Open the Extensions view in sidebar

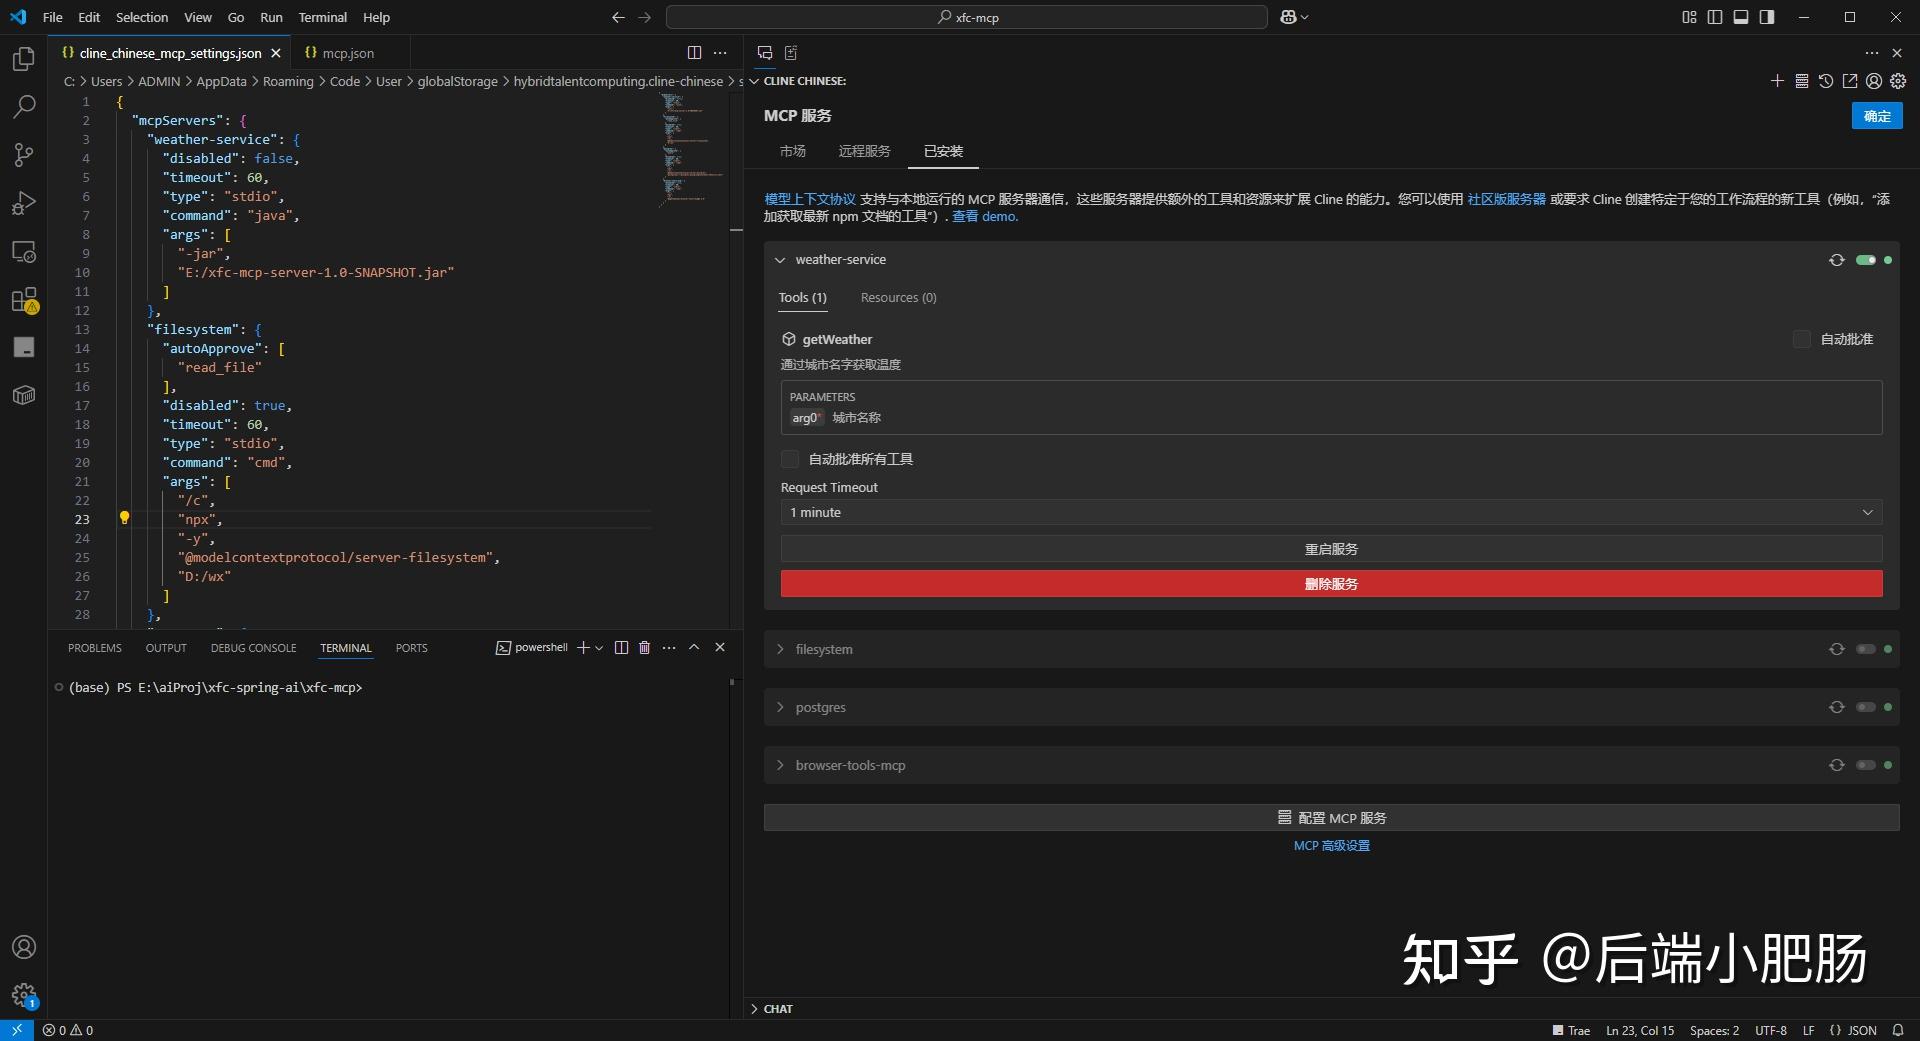click(x=23, y=299)
